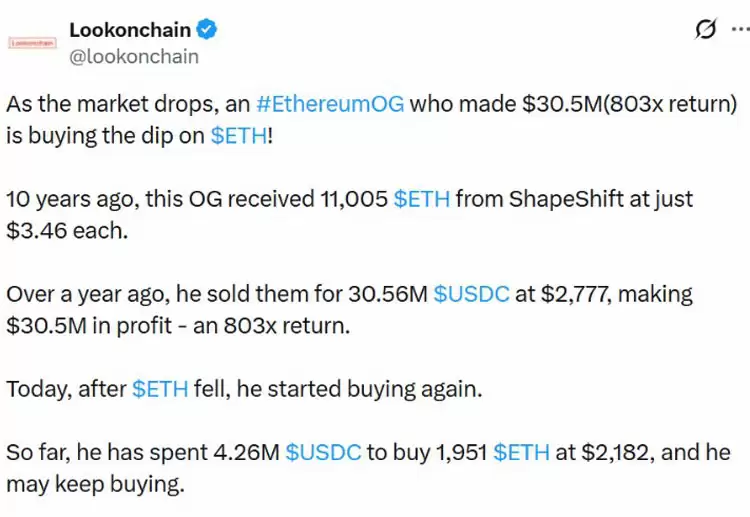
Task: Open the Lookonchain display name
Action: coord(130,30)
